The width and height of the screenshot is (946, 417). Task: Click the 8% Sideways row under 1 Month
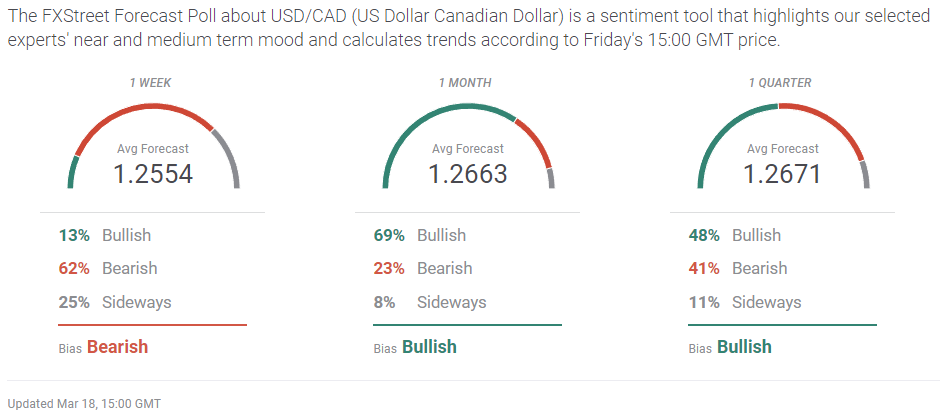(430, 302)
